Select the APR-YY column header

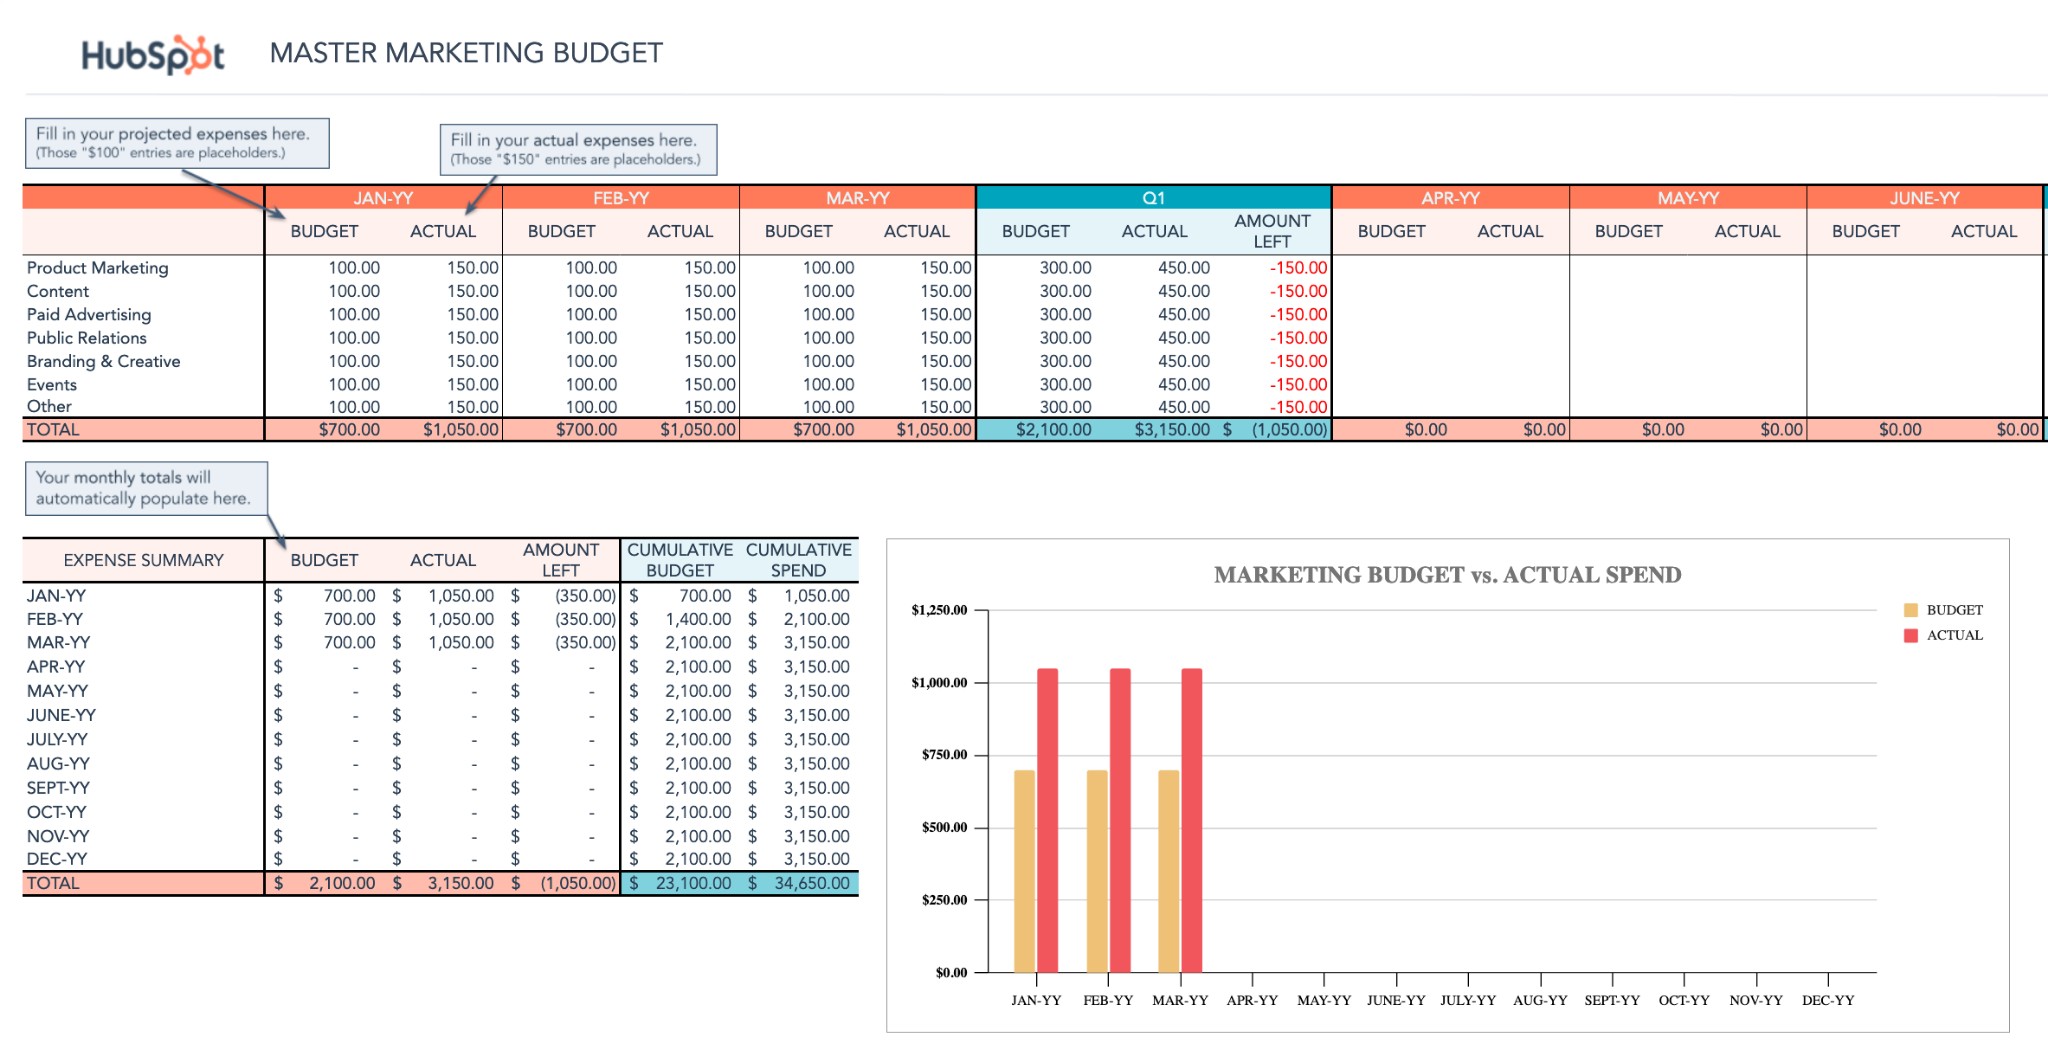pyautogui.click(x=1450, y=198)
